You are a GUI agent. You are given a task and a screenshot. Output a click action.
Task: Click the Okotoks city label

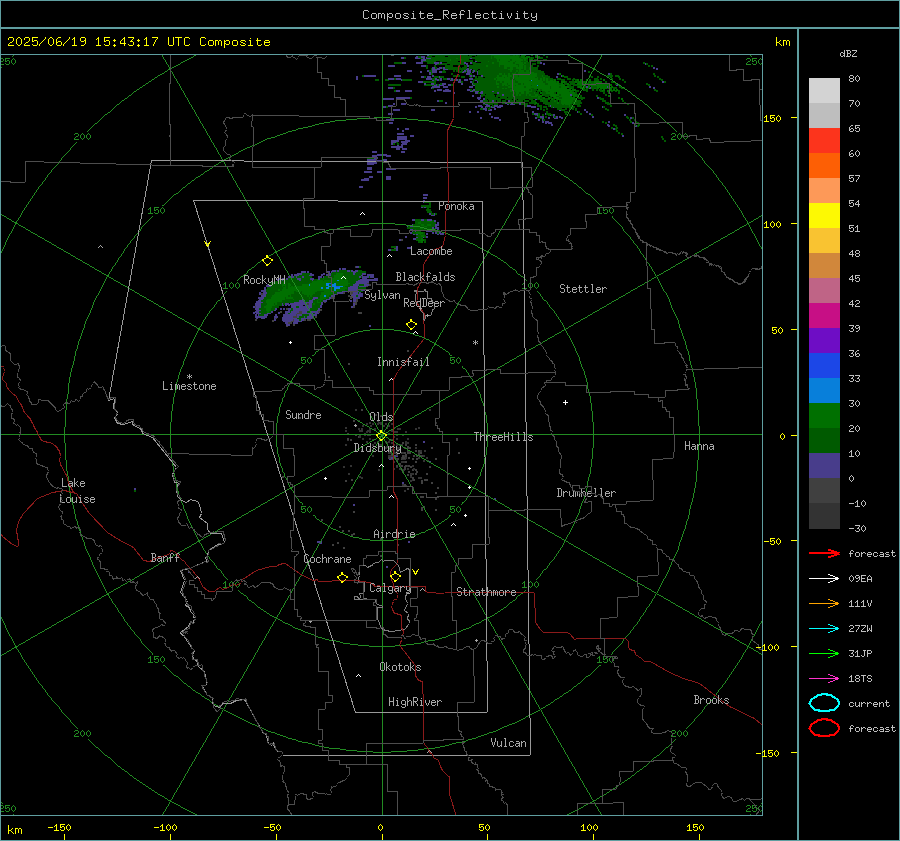point(400,667)
